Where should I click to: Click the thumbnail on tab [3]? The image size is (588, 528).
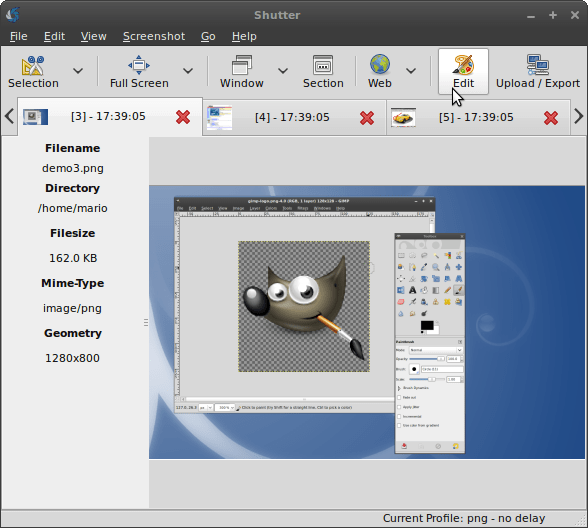click(35, 117)
